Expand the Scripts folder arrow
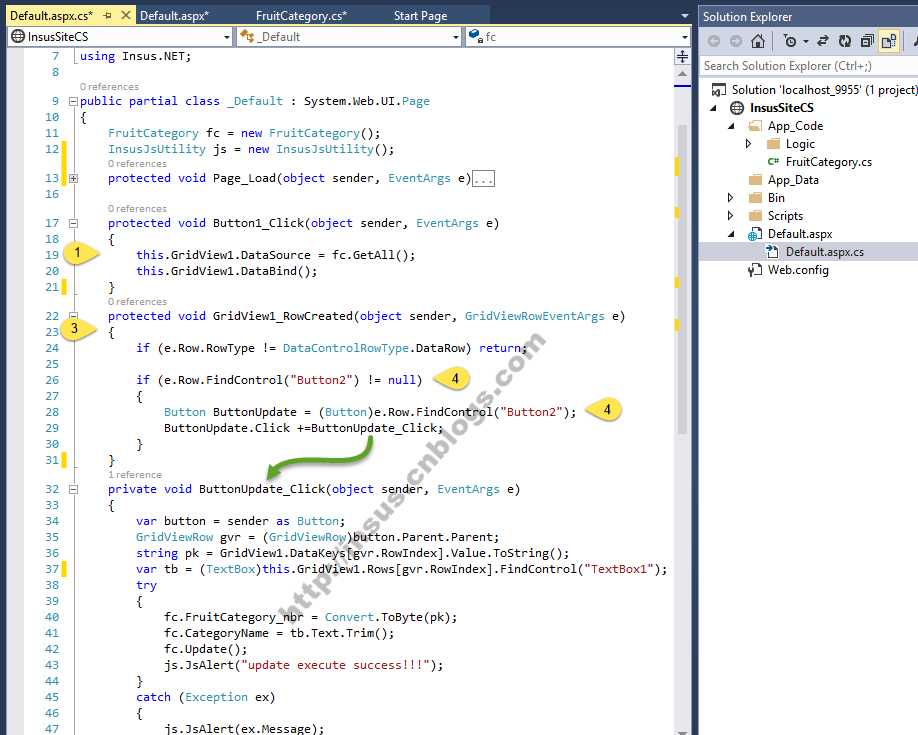 tap(730, 216)
